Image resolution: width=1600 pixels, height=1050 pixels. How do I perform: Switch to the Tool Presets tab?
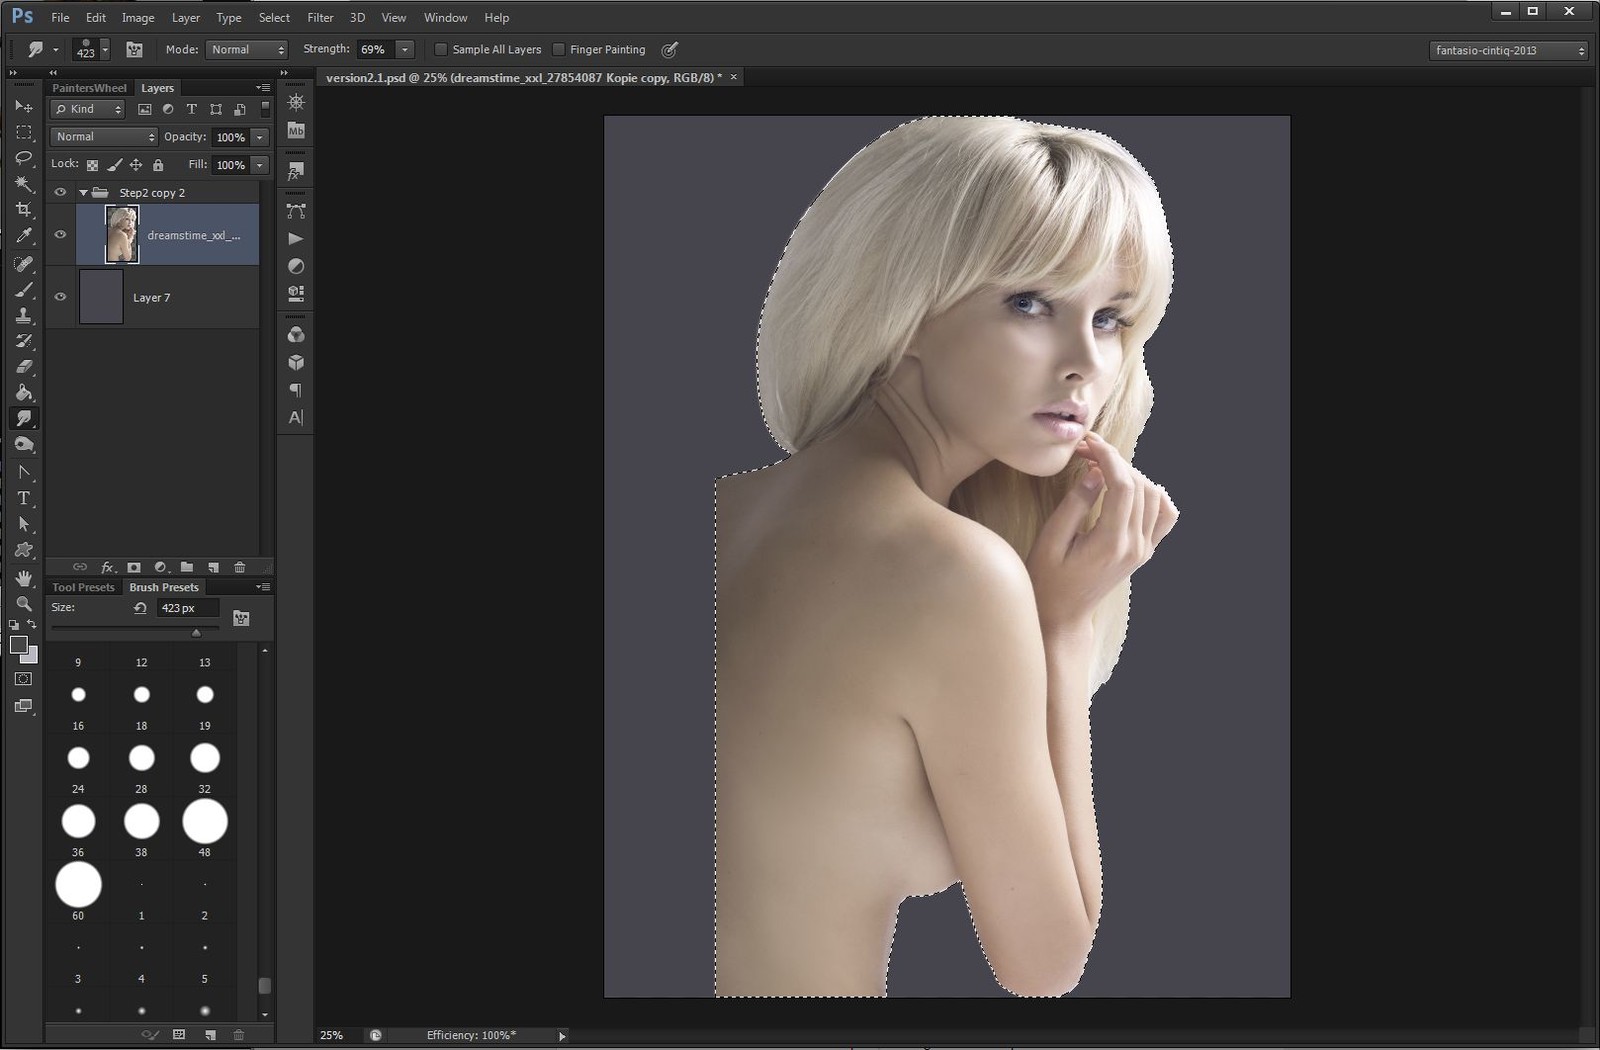(83, 587)
